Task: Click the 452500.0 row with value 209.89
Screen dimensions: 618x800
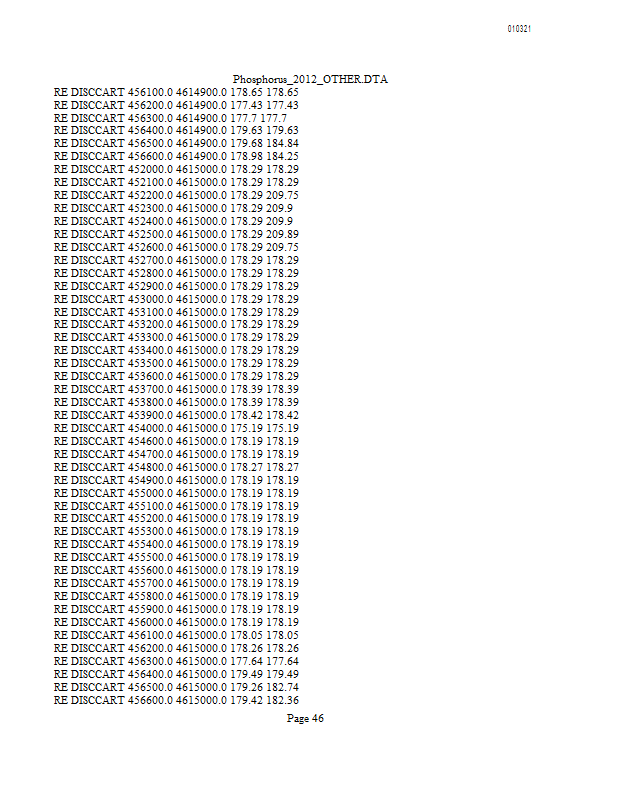Action: click(x=176, y=234)
